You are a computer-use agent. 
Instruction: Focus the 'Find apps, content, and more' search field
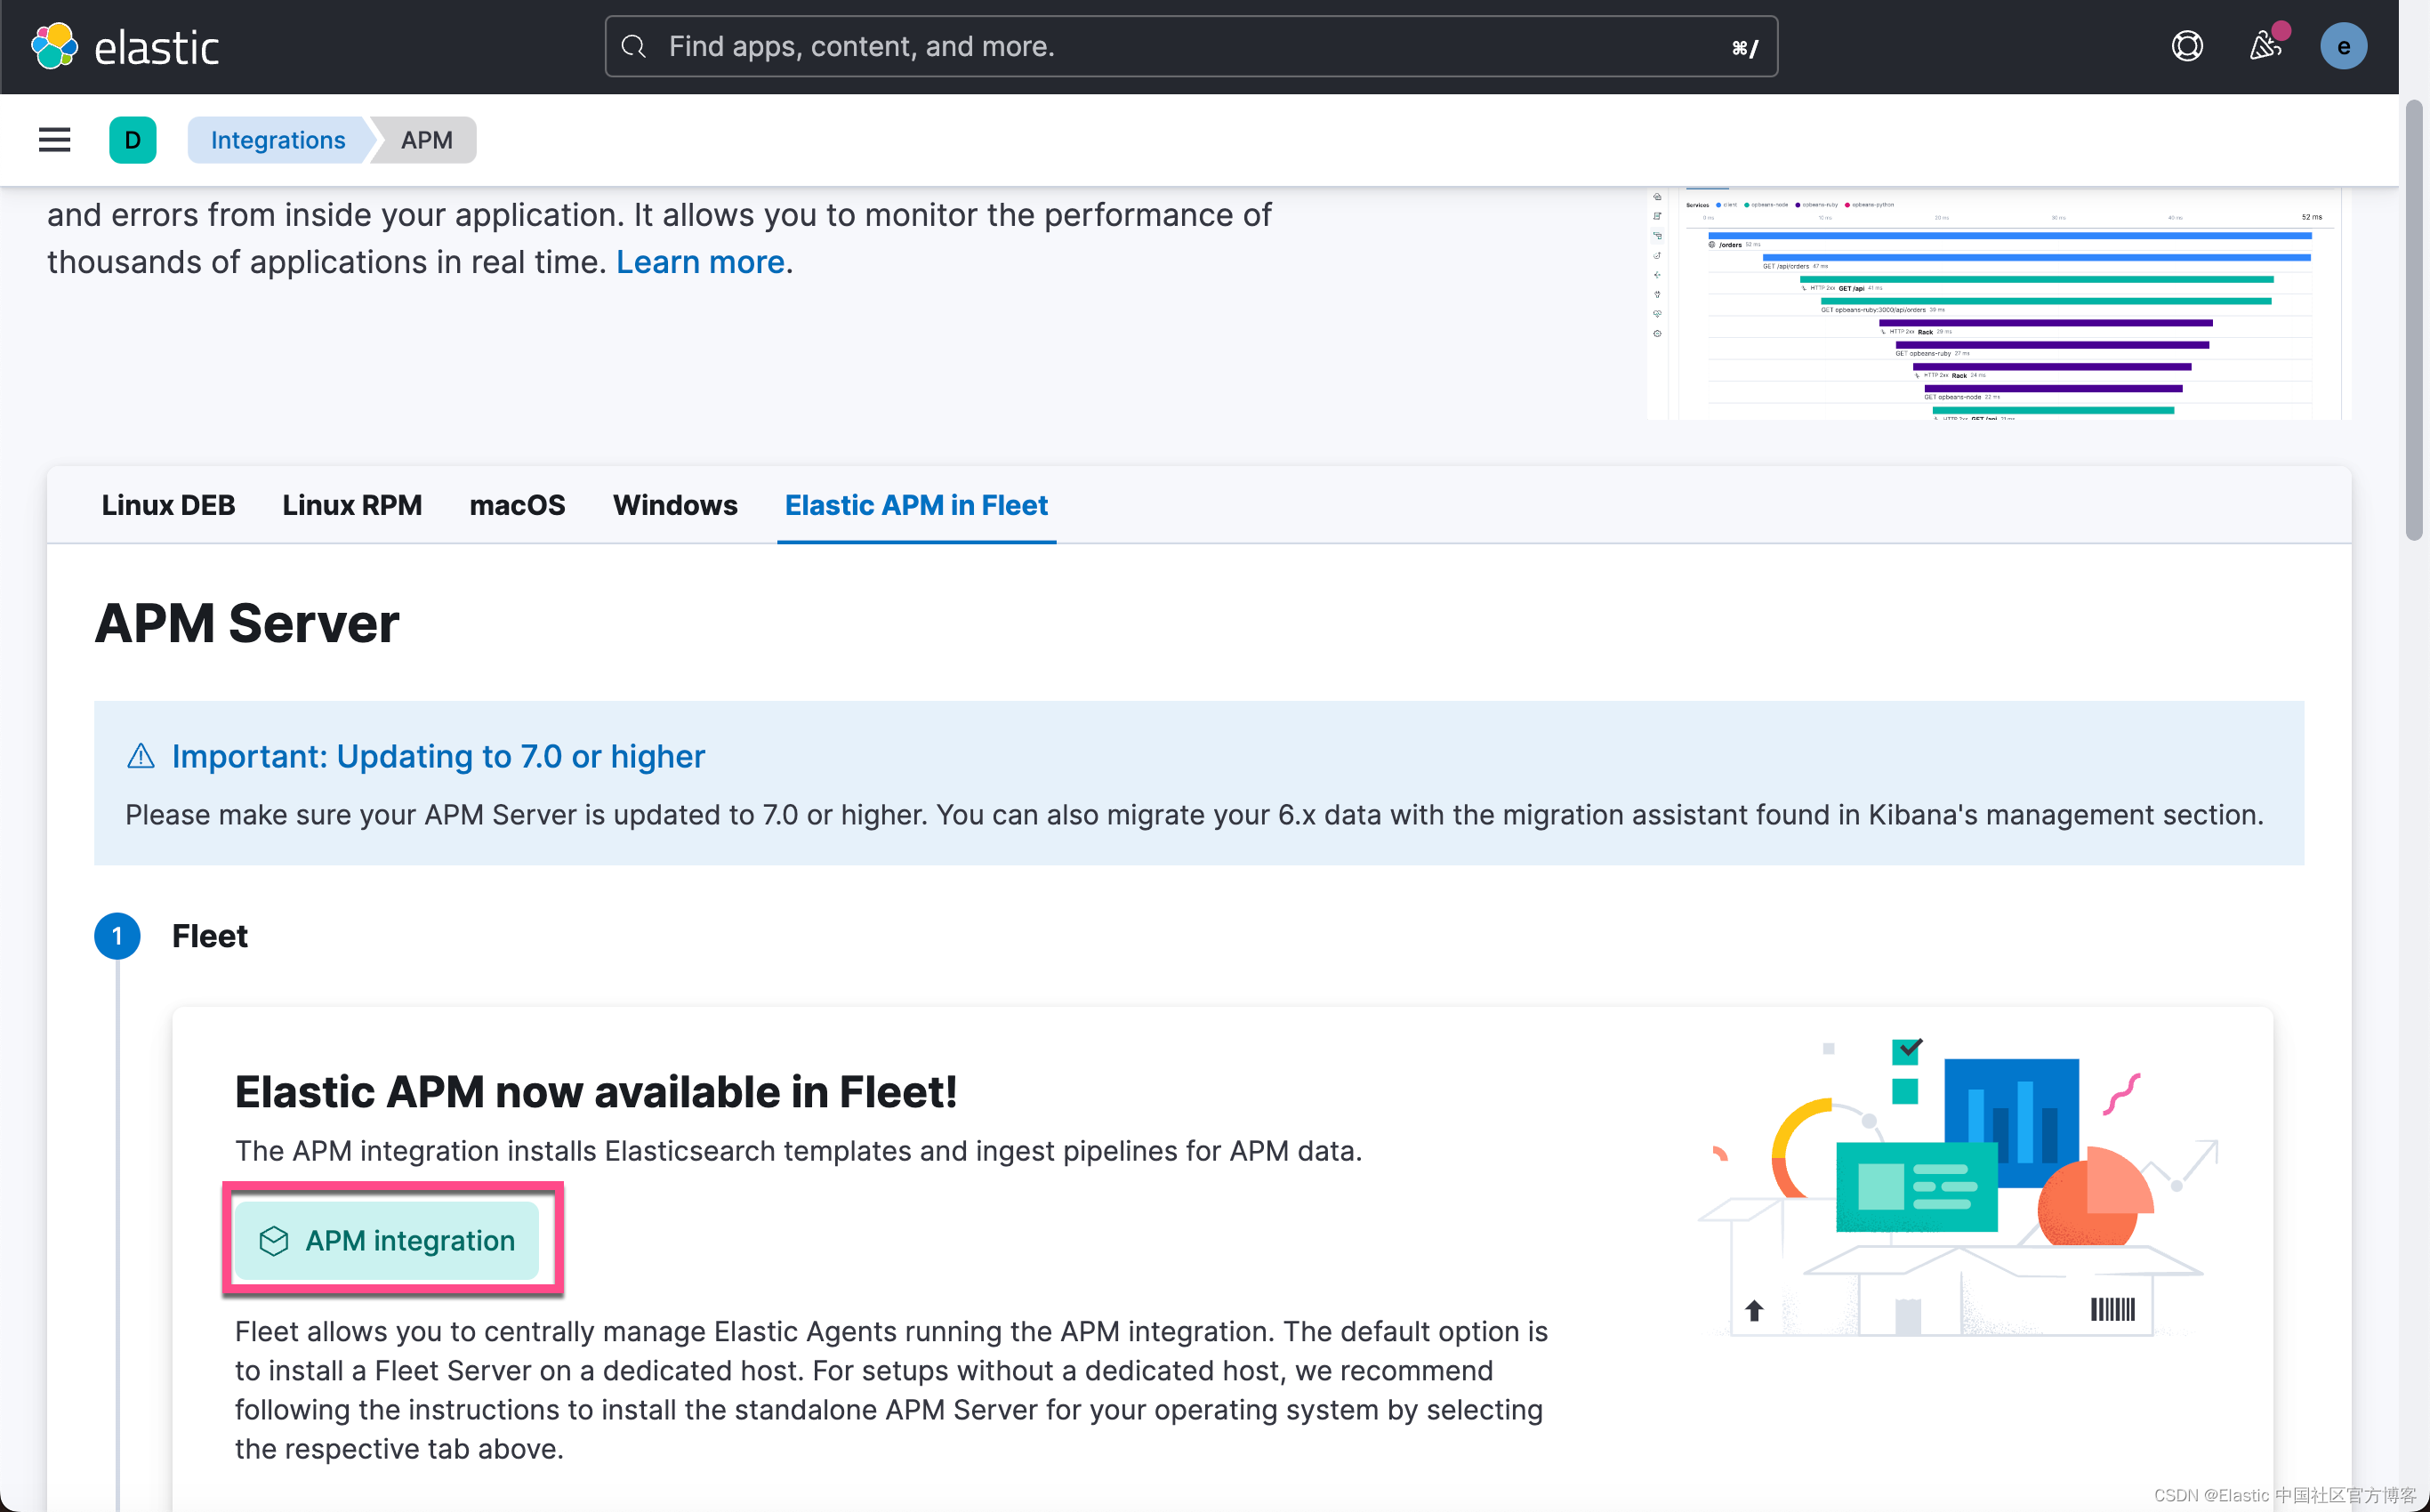coord(1191,46)
